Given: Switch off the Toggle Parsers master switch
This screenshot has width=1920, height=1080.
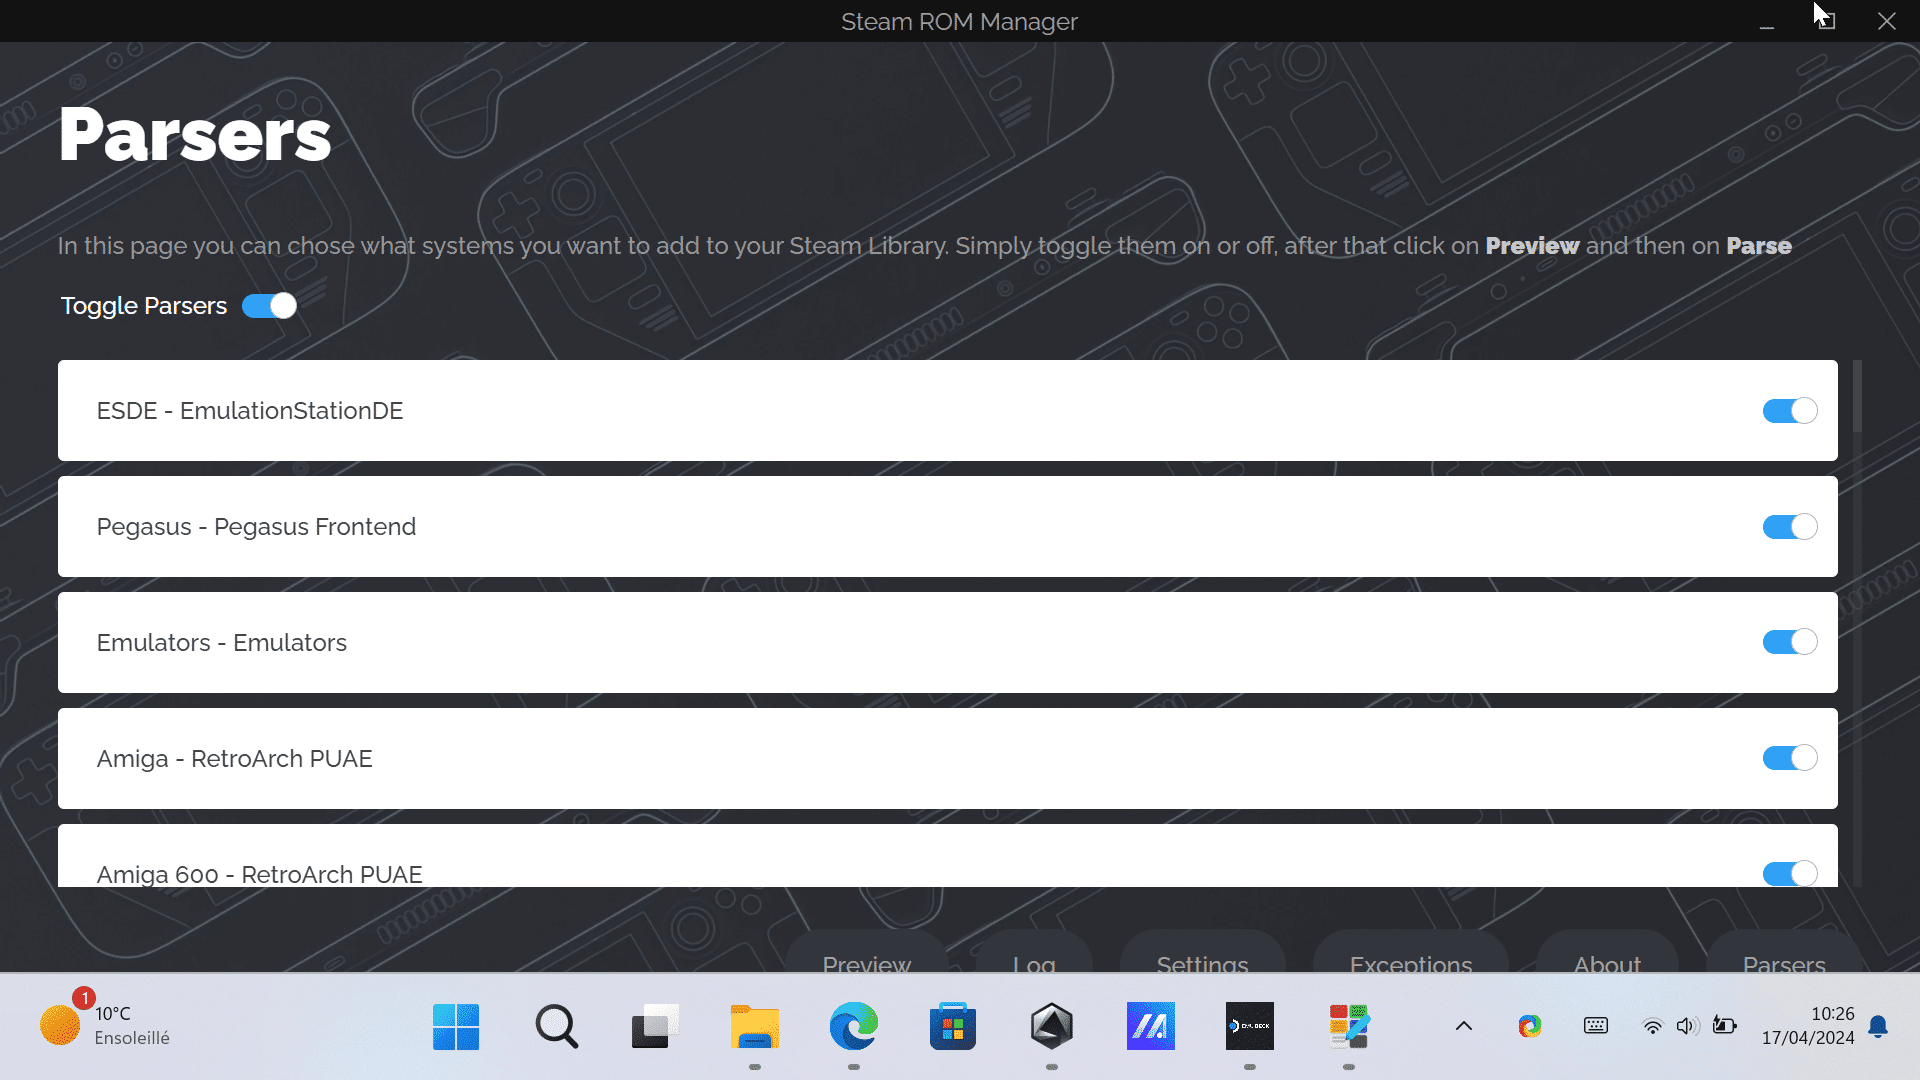Looking at the screenshot, I should [x=269, y=306].
